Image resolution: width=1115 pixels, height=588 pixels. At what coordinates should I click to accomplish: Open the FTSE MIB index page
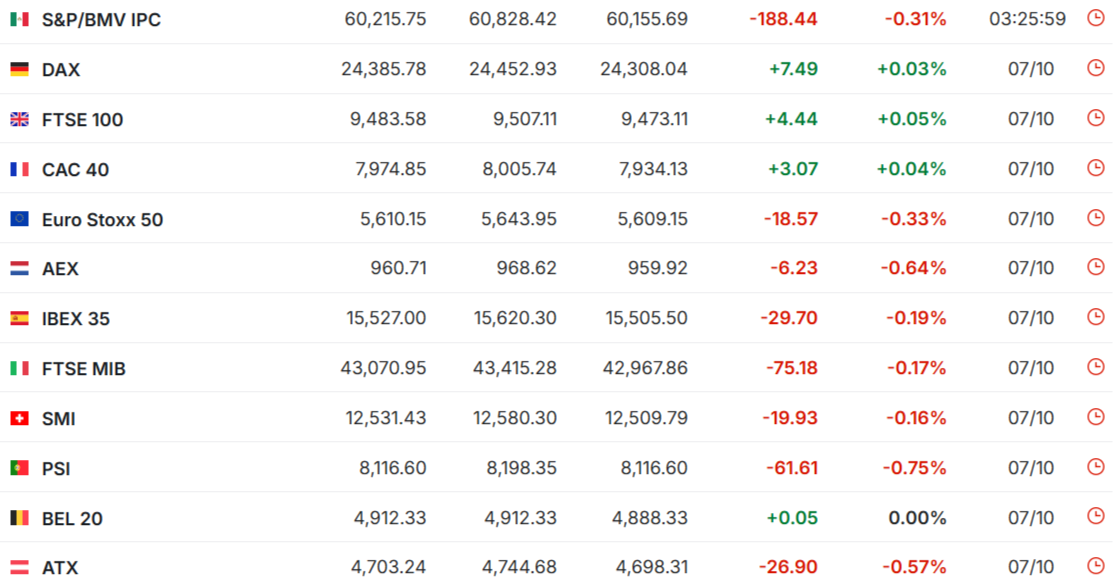point(84,369)
